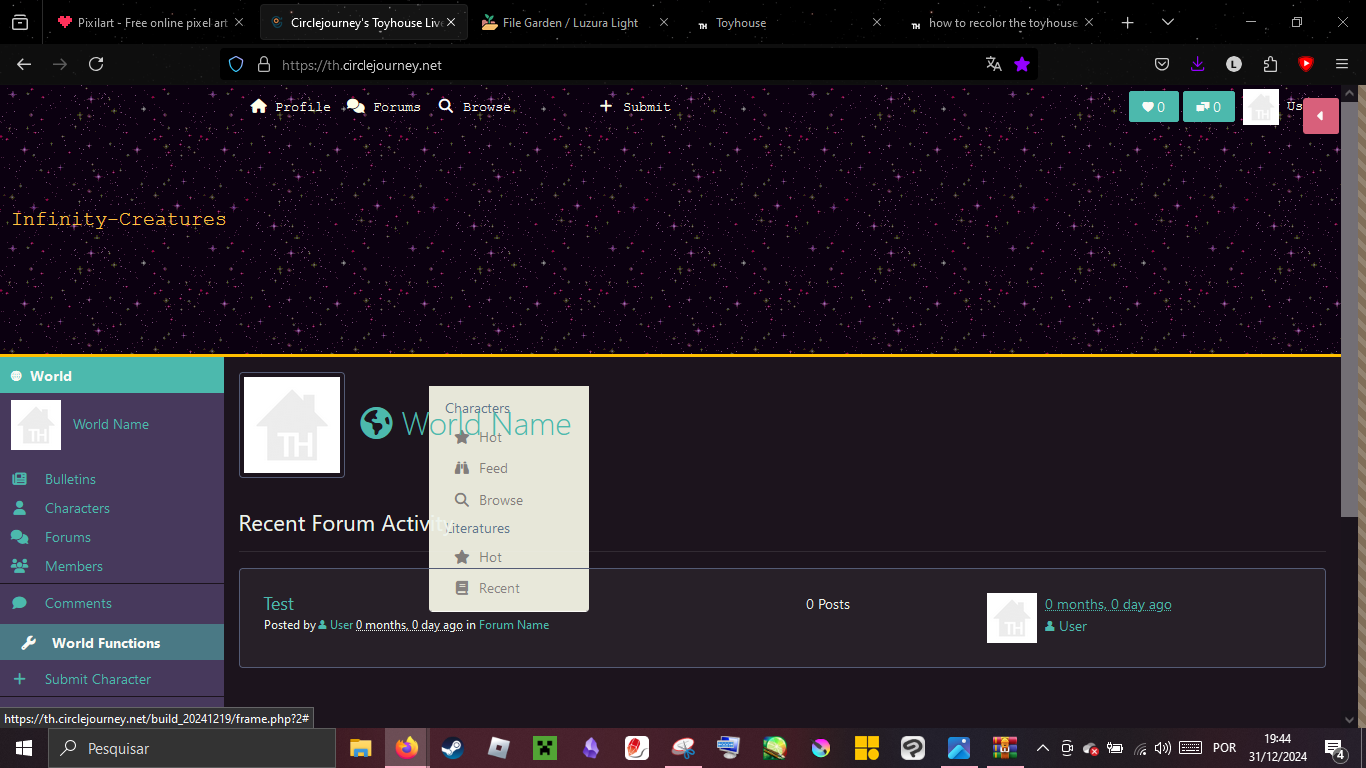Open the Test forum thread

(x=278, y=604)
